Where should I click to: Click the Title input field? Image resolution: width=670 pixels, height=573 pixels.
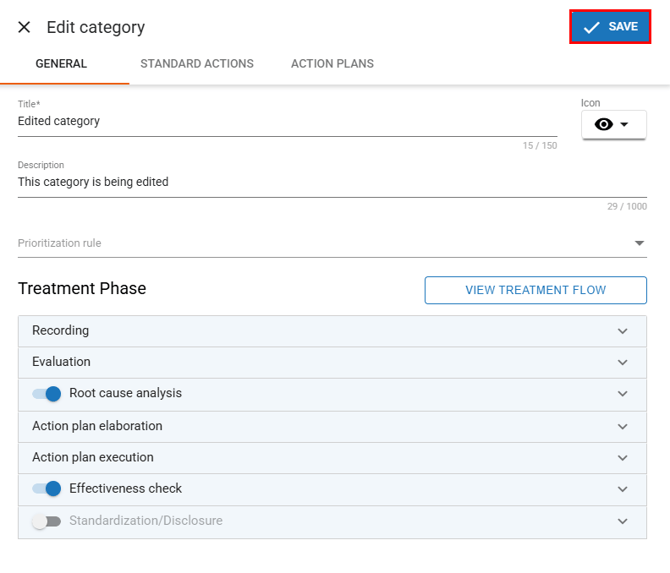[287, 122]
